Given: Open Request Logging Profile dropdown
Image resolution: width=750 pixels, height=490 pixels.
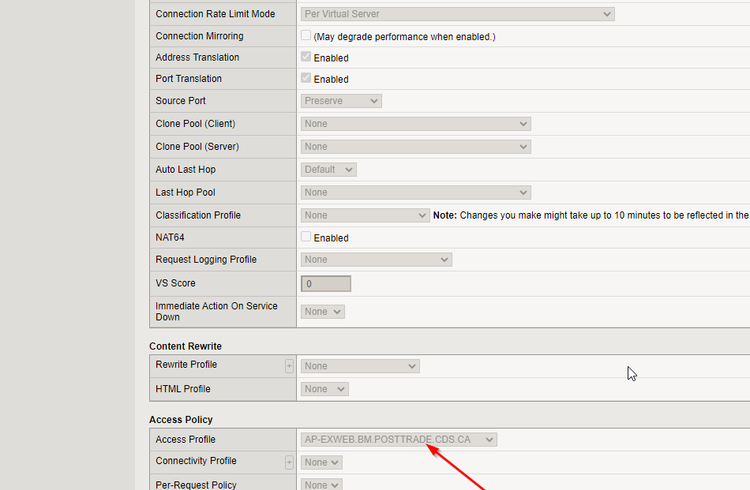Looking at the screenshot, I should pos(376,260).
